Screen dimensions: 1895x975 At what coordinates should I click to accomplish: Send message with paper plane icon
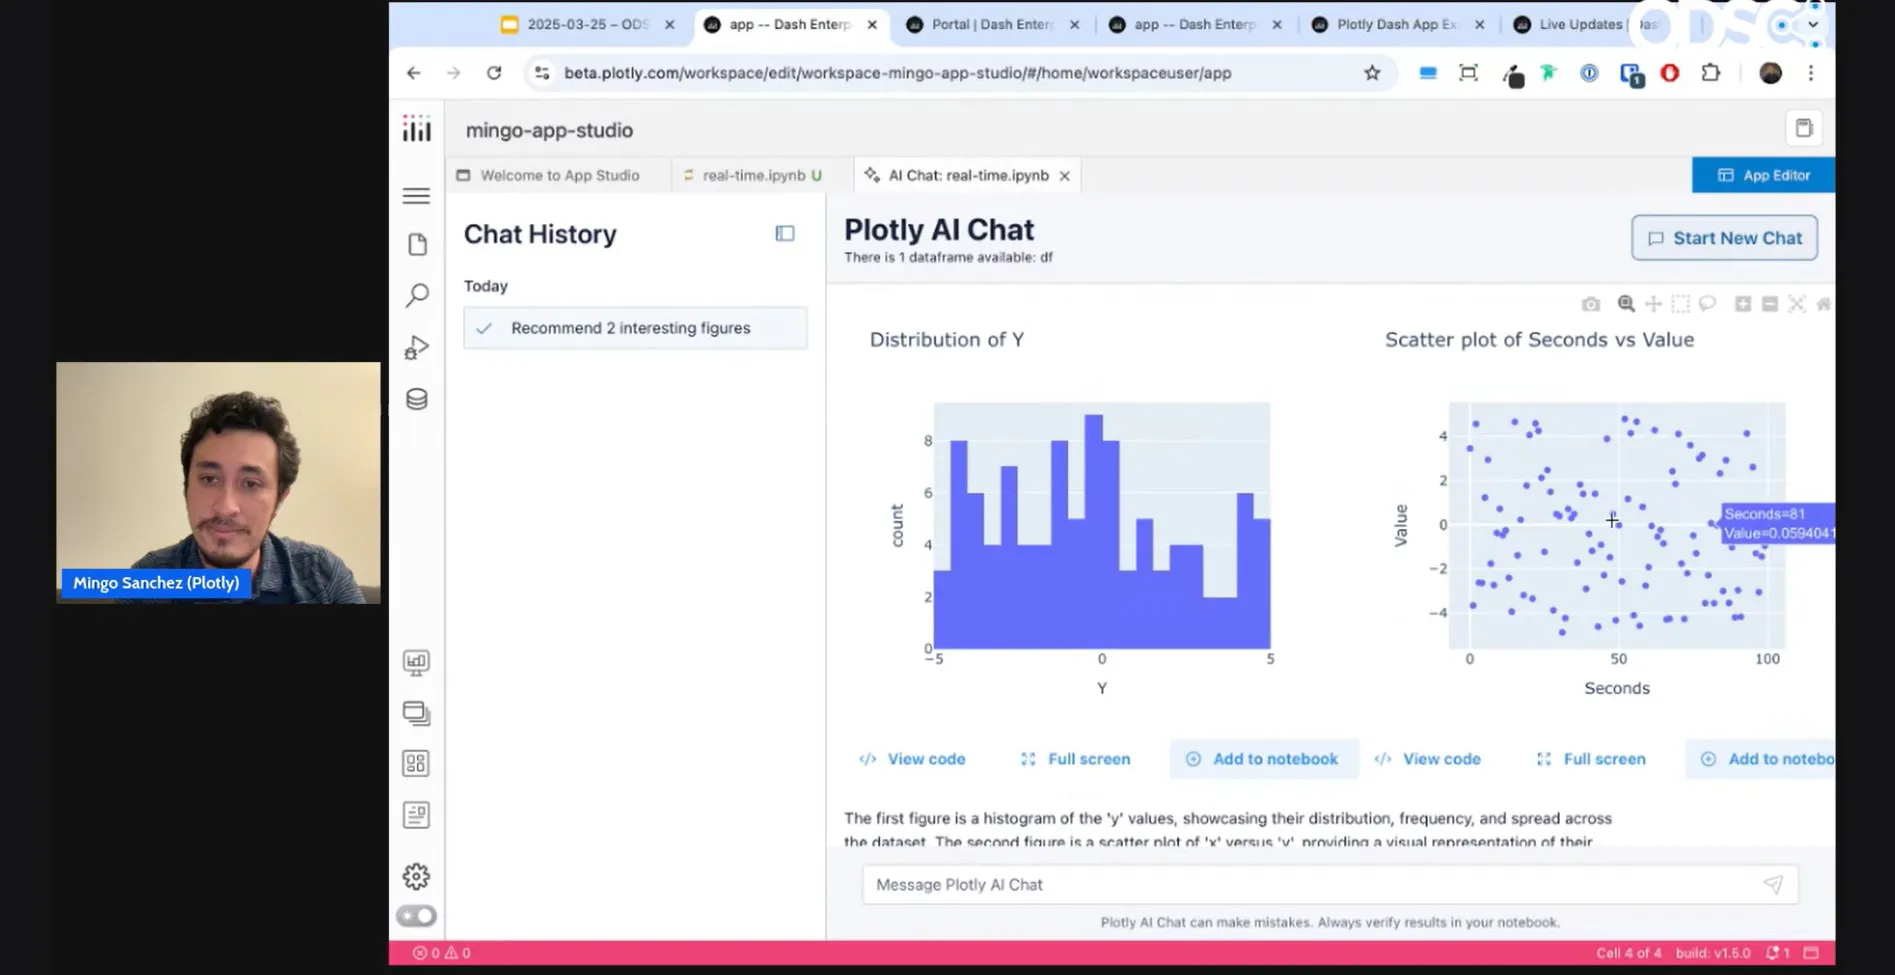(1773, 884)
